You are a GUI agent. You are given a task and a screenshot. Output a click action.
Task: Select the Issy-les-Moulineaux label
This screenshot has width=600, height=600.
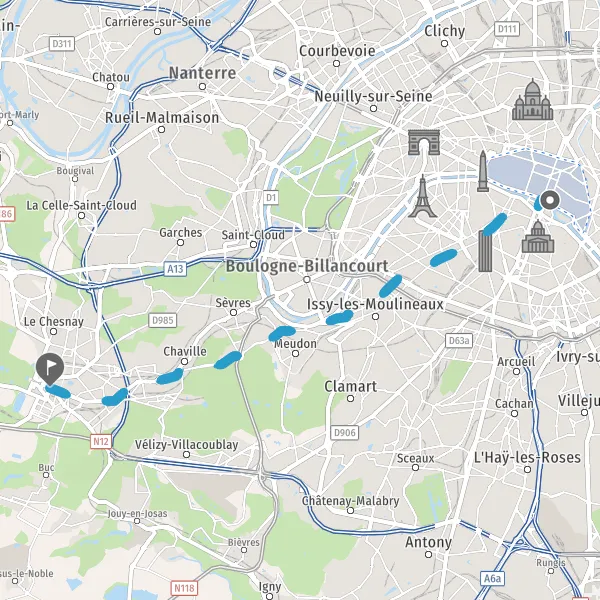point(375,304)
